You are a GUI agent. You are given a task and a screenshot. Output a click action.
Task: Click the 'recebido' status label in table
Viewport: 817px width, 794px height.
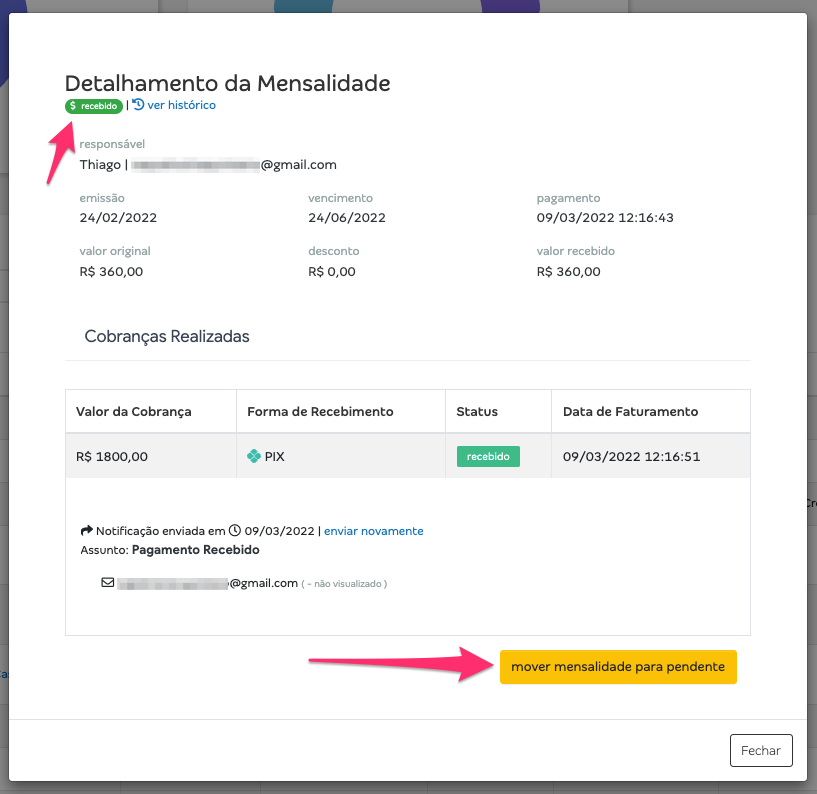(488, 456)
